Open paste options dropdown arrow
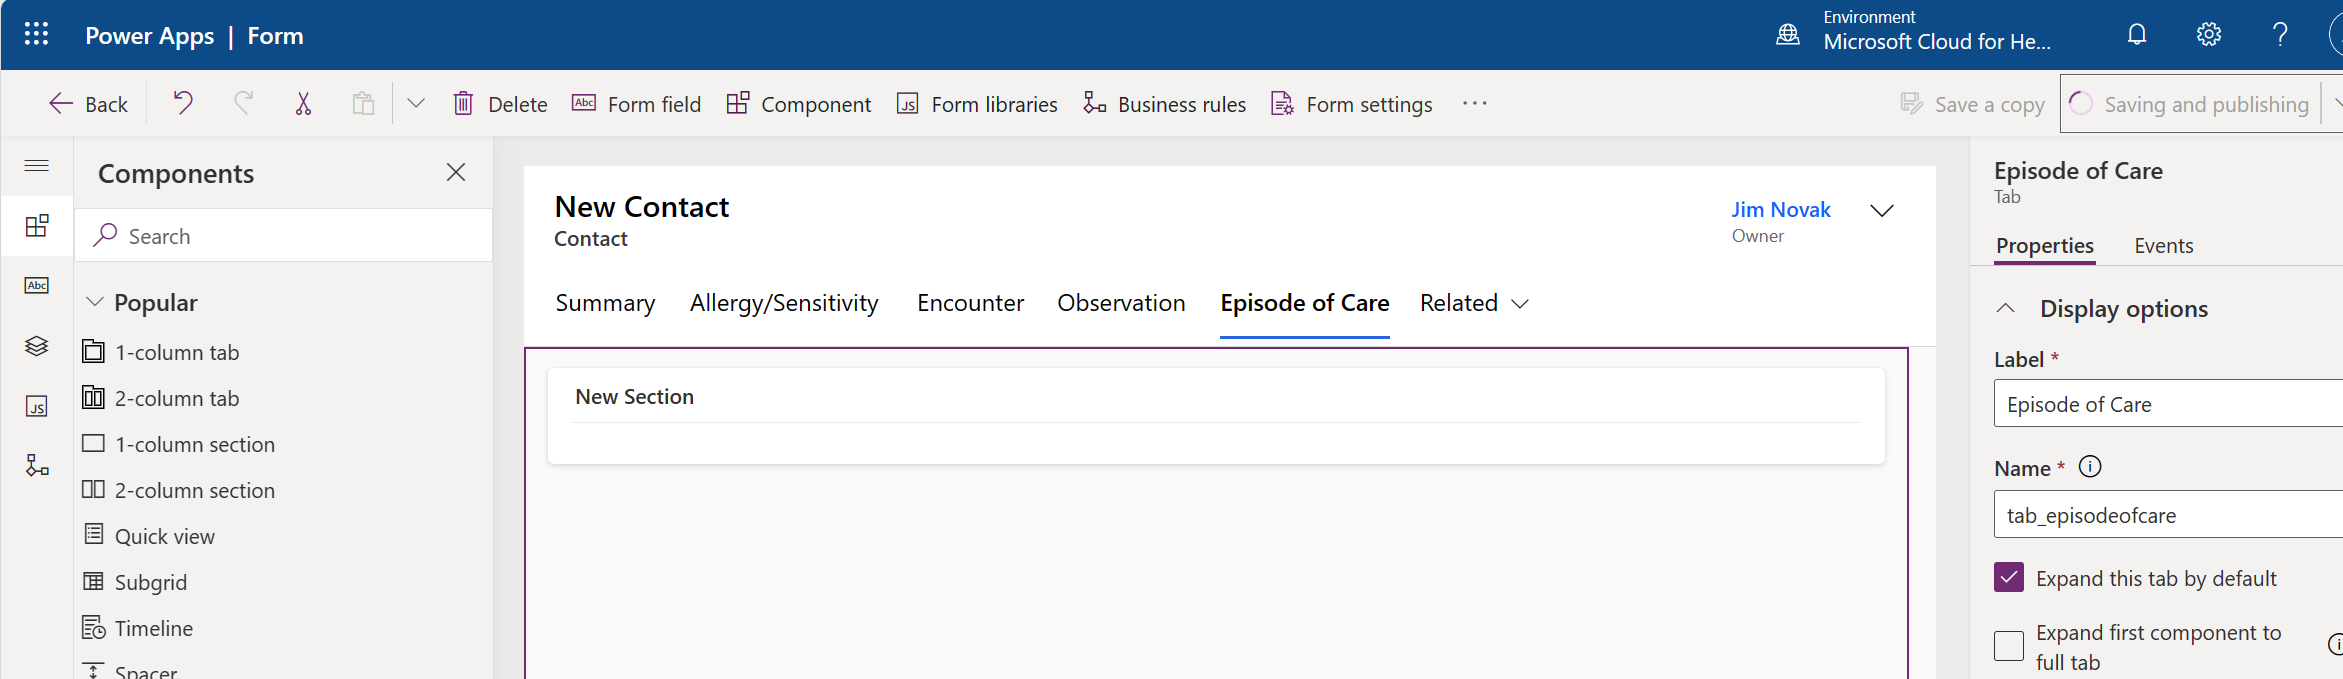The height and width of the screenshot is (679, 2343). [x=416, y=103]
